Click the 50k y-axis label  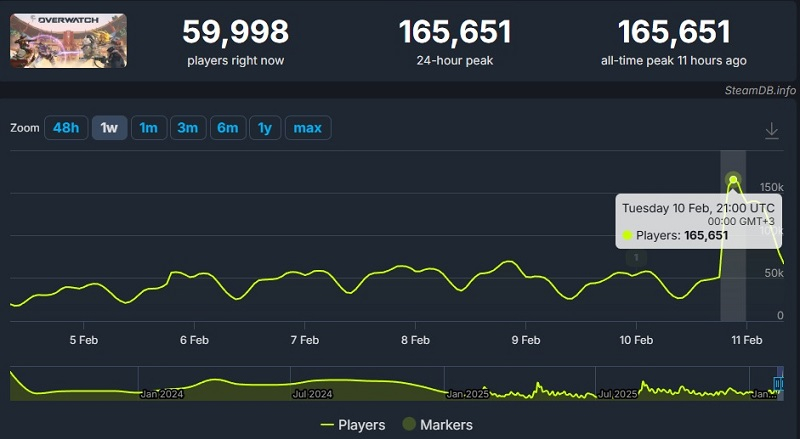[773, 273]
